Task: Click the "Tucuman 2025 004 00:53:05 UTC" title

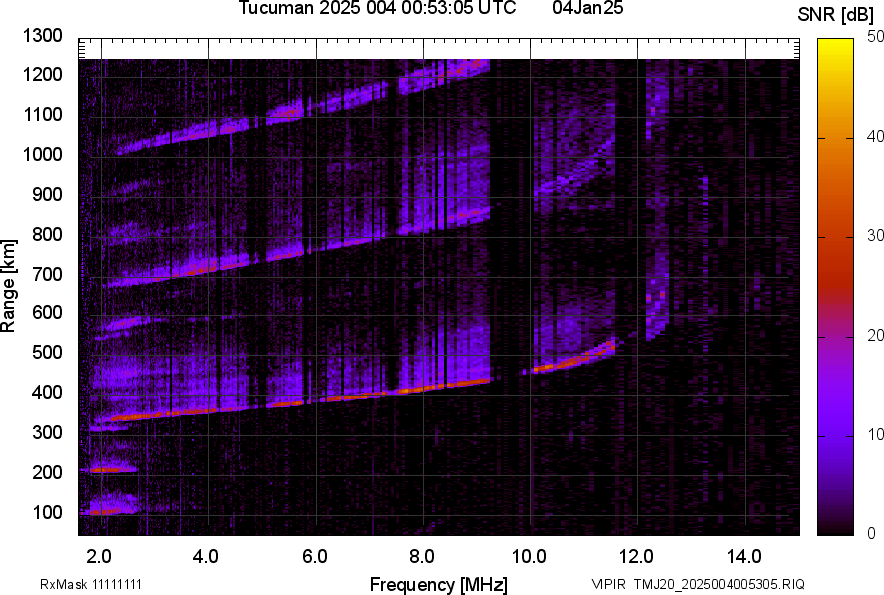Action: click(x=377, y=9)
